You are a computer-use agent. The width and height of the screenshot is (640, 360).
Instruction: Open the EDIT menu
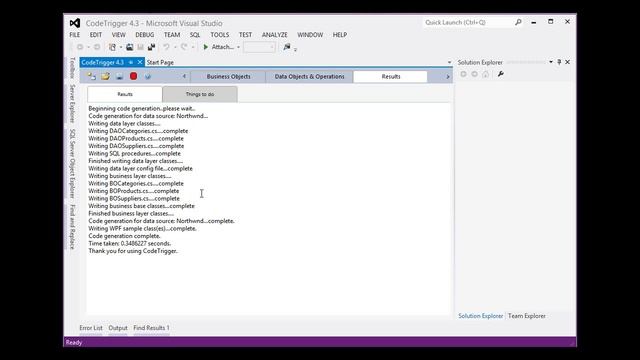point(96,35)
